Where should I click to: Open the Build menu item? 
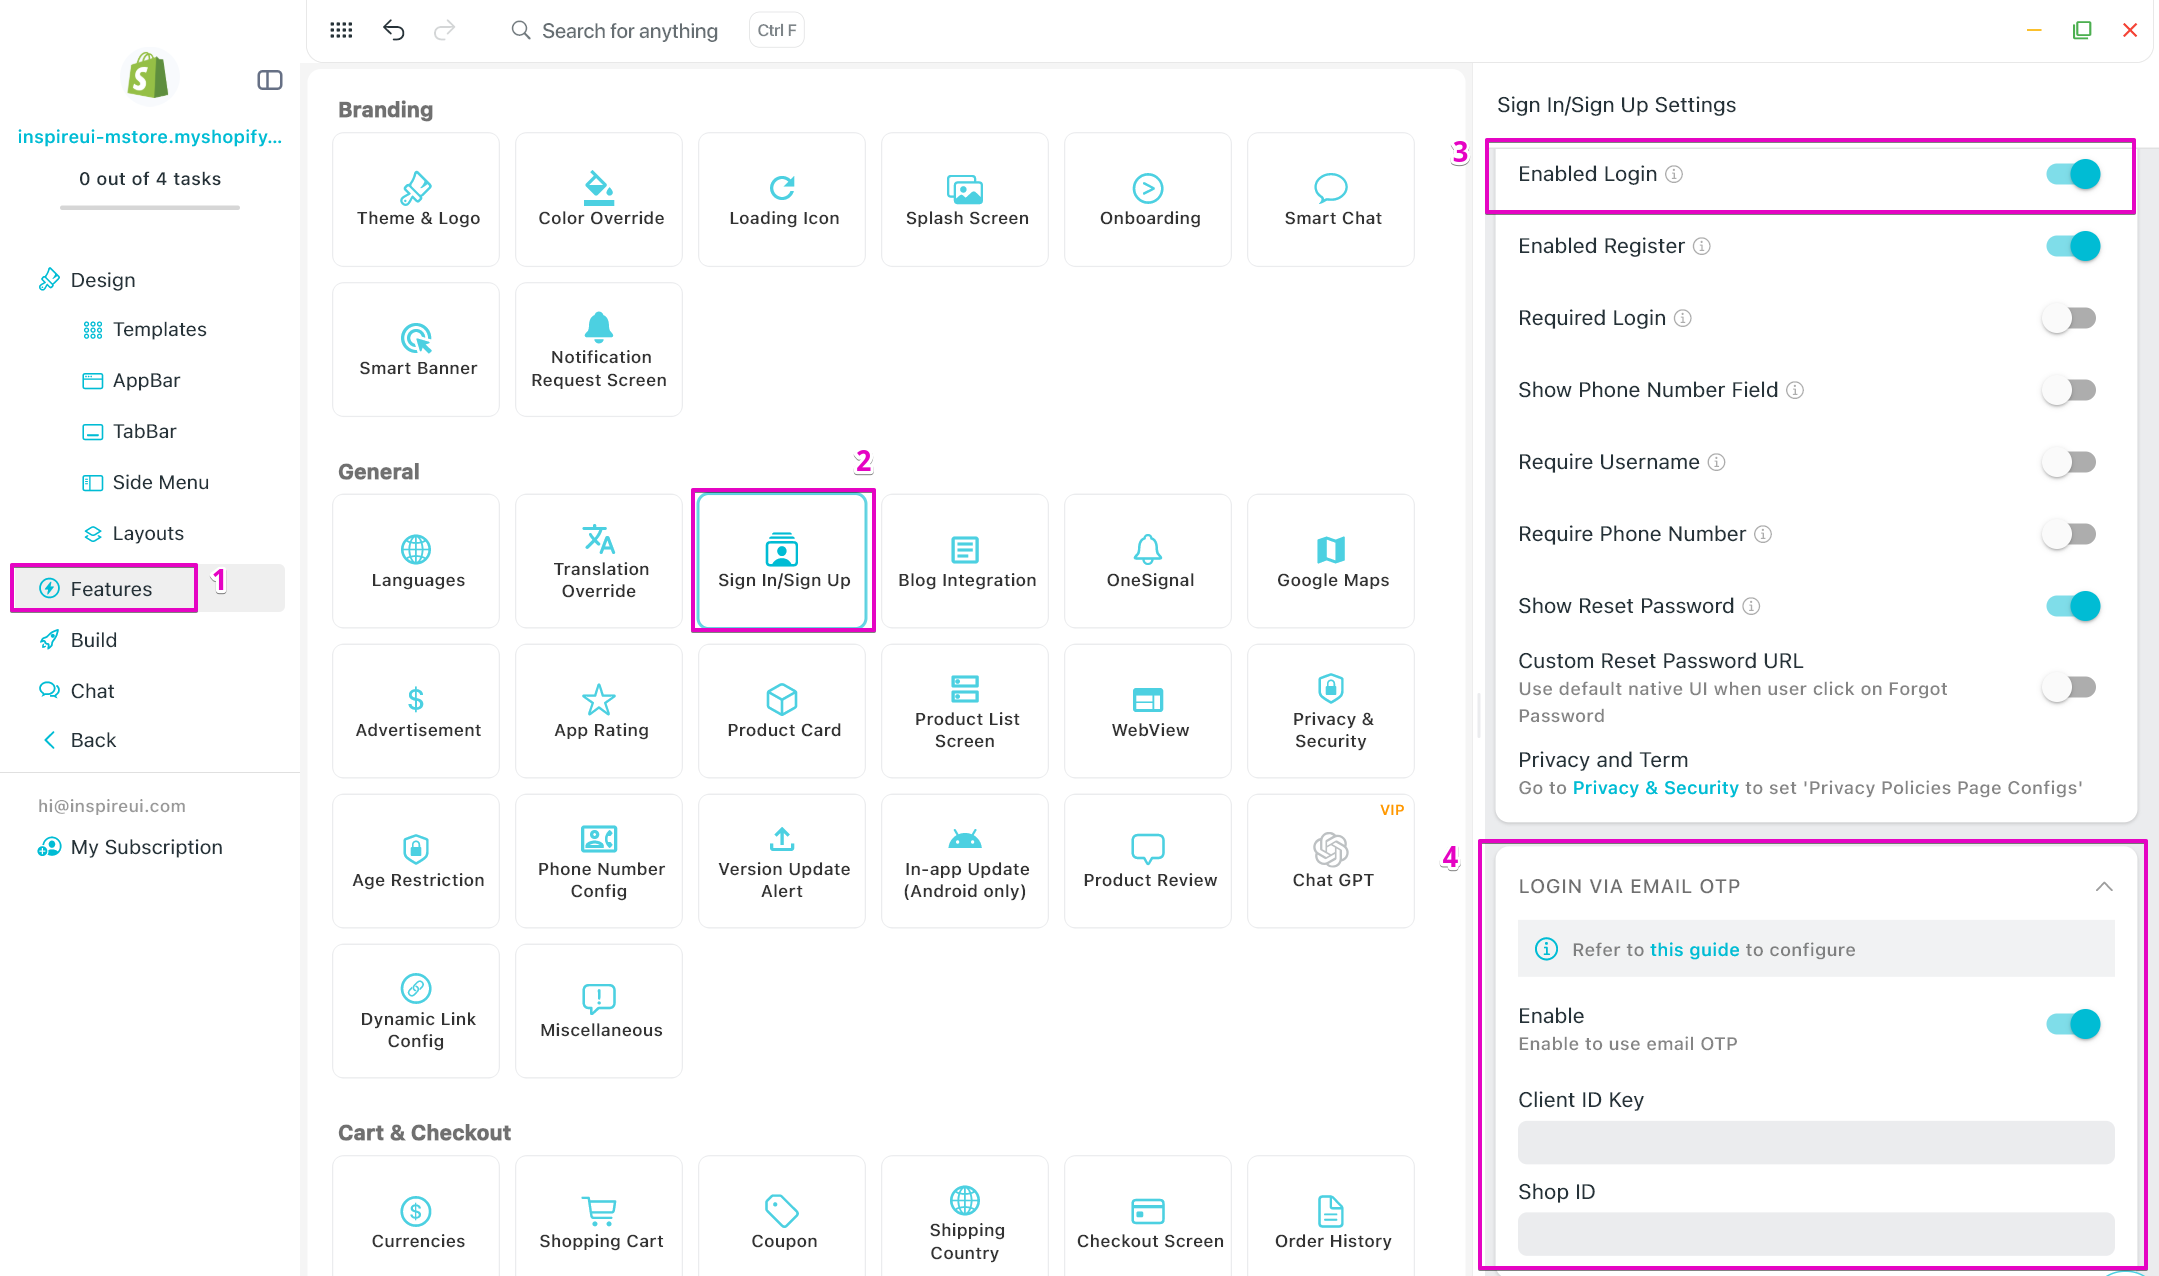(x=93, y=640)
